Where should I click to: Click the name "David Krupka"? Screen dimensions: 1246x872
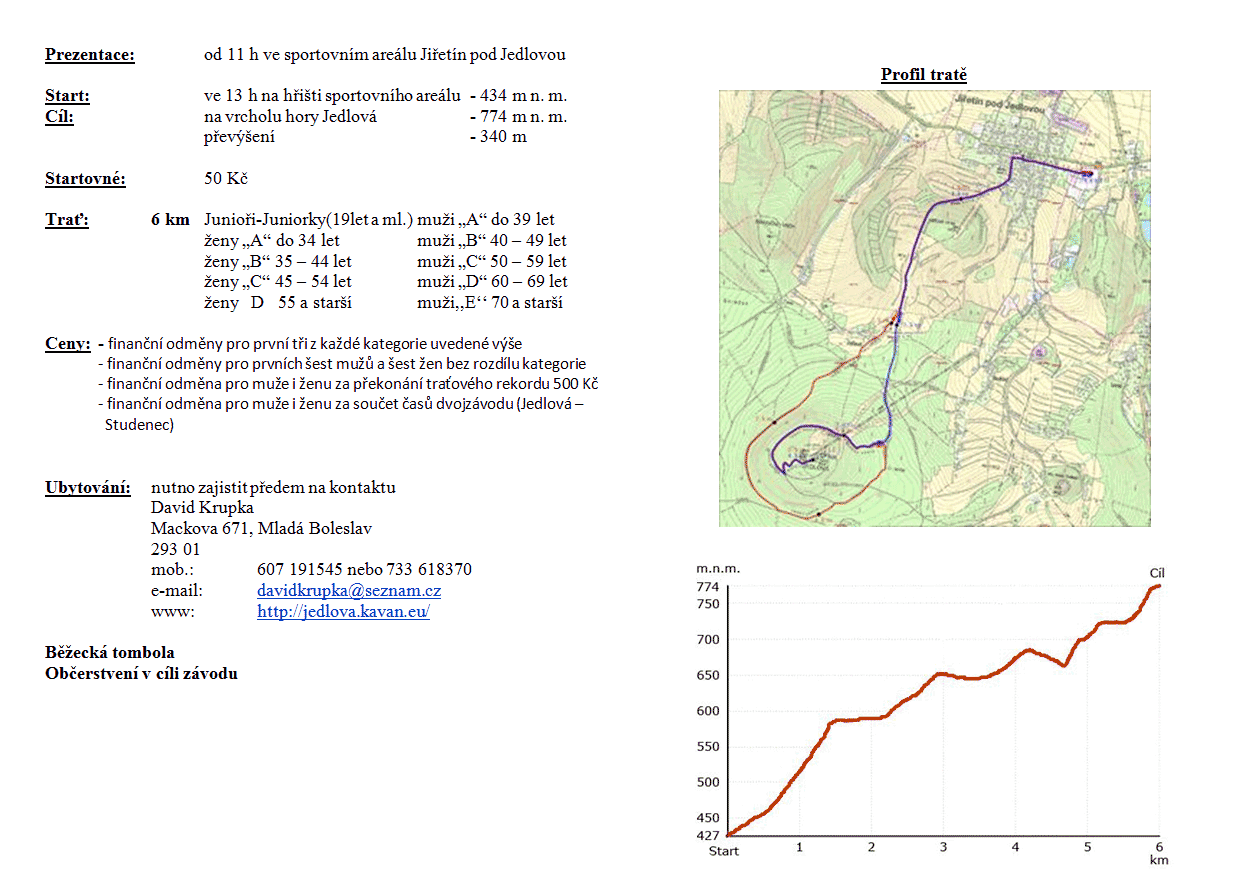click(x=200, y=508)
